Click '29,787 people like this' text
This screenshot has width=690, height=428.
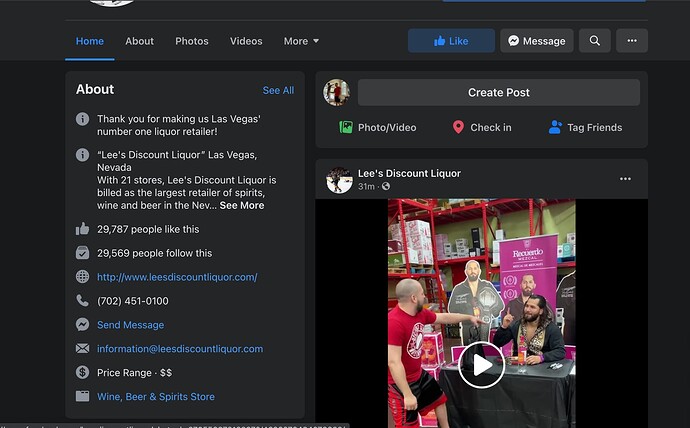(x=148, y=230)
